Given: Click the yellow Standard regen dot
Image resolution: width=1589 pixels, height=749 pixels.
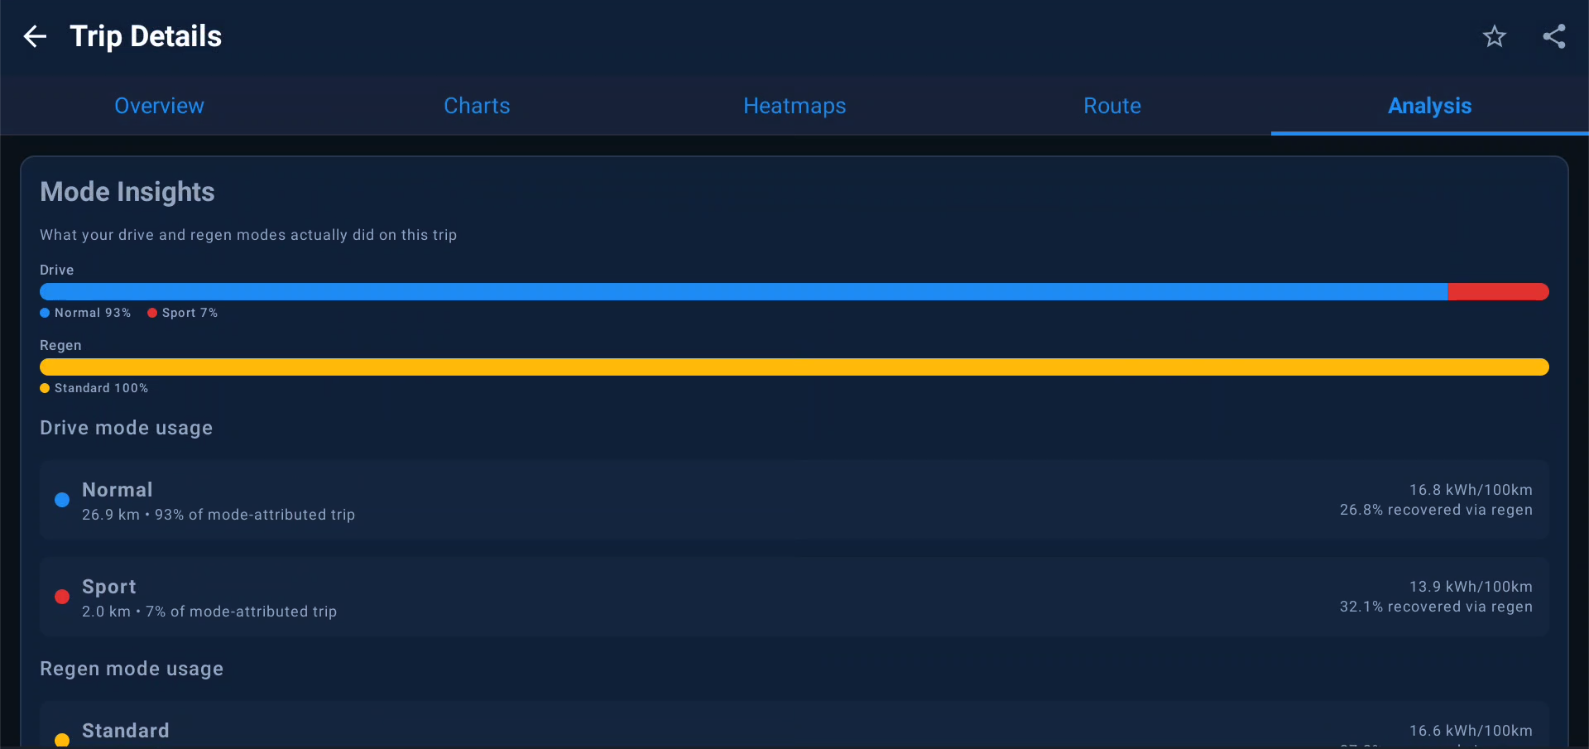Looking at the screenshot, I should [x=62, y=740].
